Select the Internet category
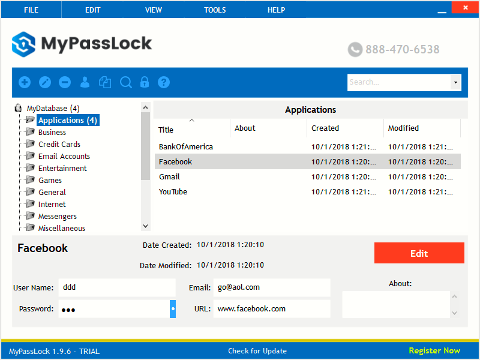The width and height of the screenshot is (480, 360). click(x=52, y=204)
